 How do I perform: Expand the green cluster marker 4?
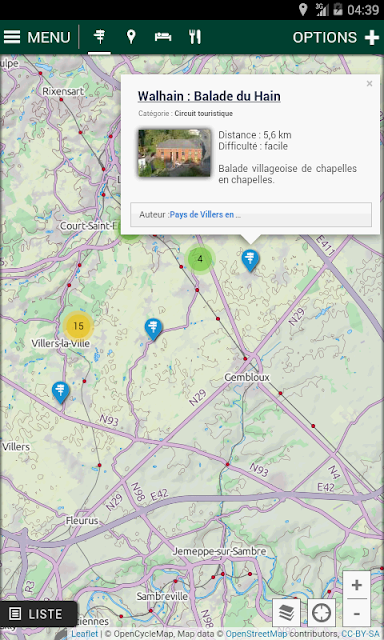coord(200,259)
